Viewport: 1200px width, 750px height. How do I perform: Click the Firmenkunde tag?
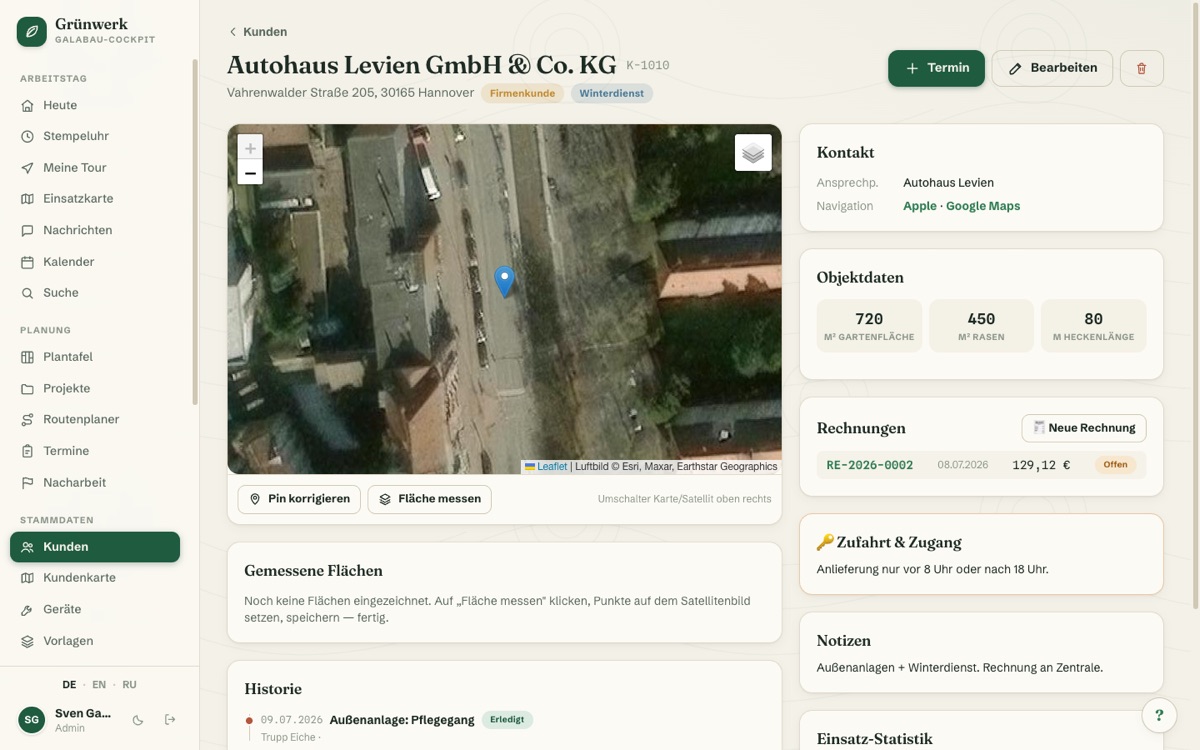tap(523, 93)
